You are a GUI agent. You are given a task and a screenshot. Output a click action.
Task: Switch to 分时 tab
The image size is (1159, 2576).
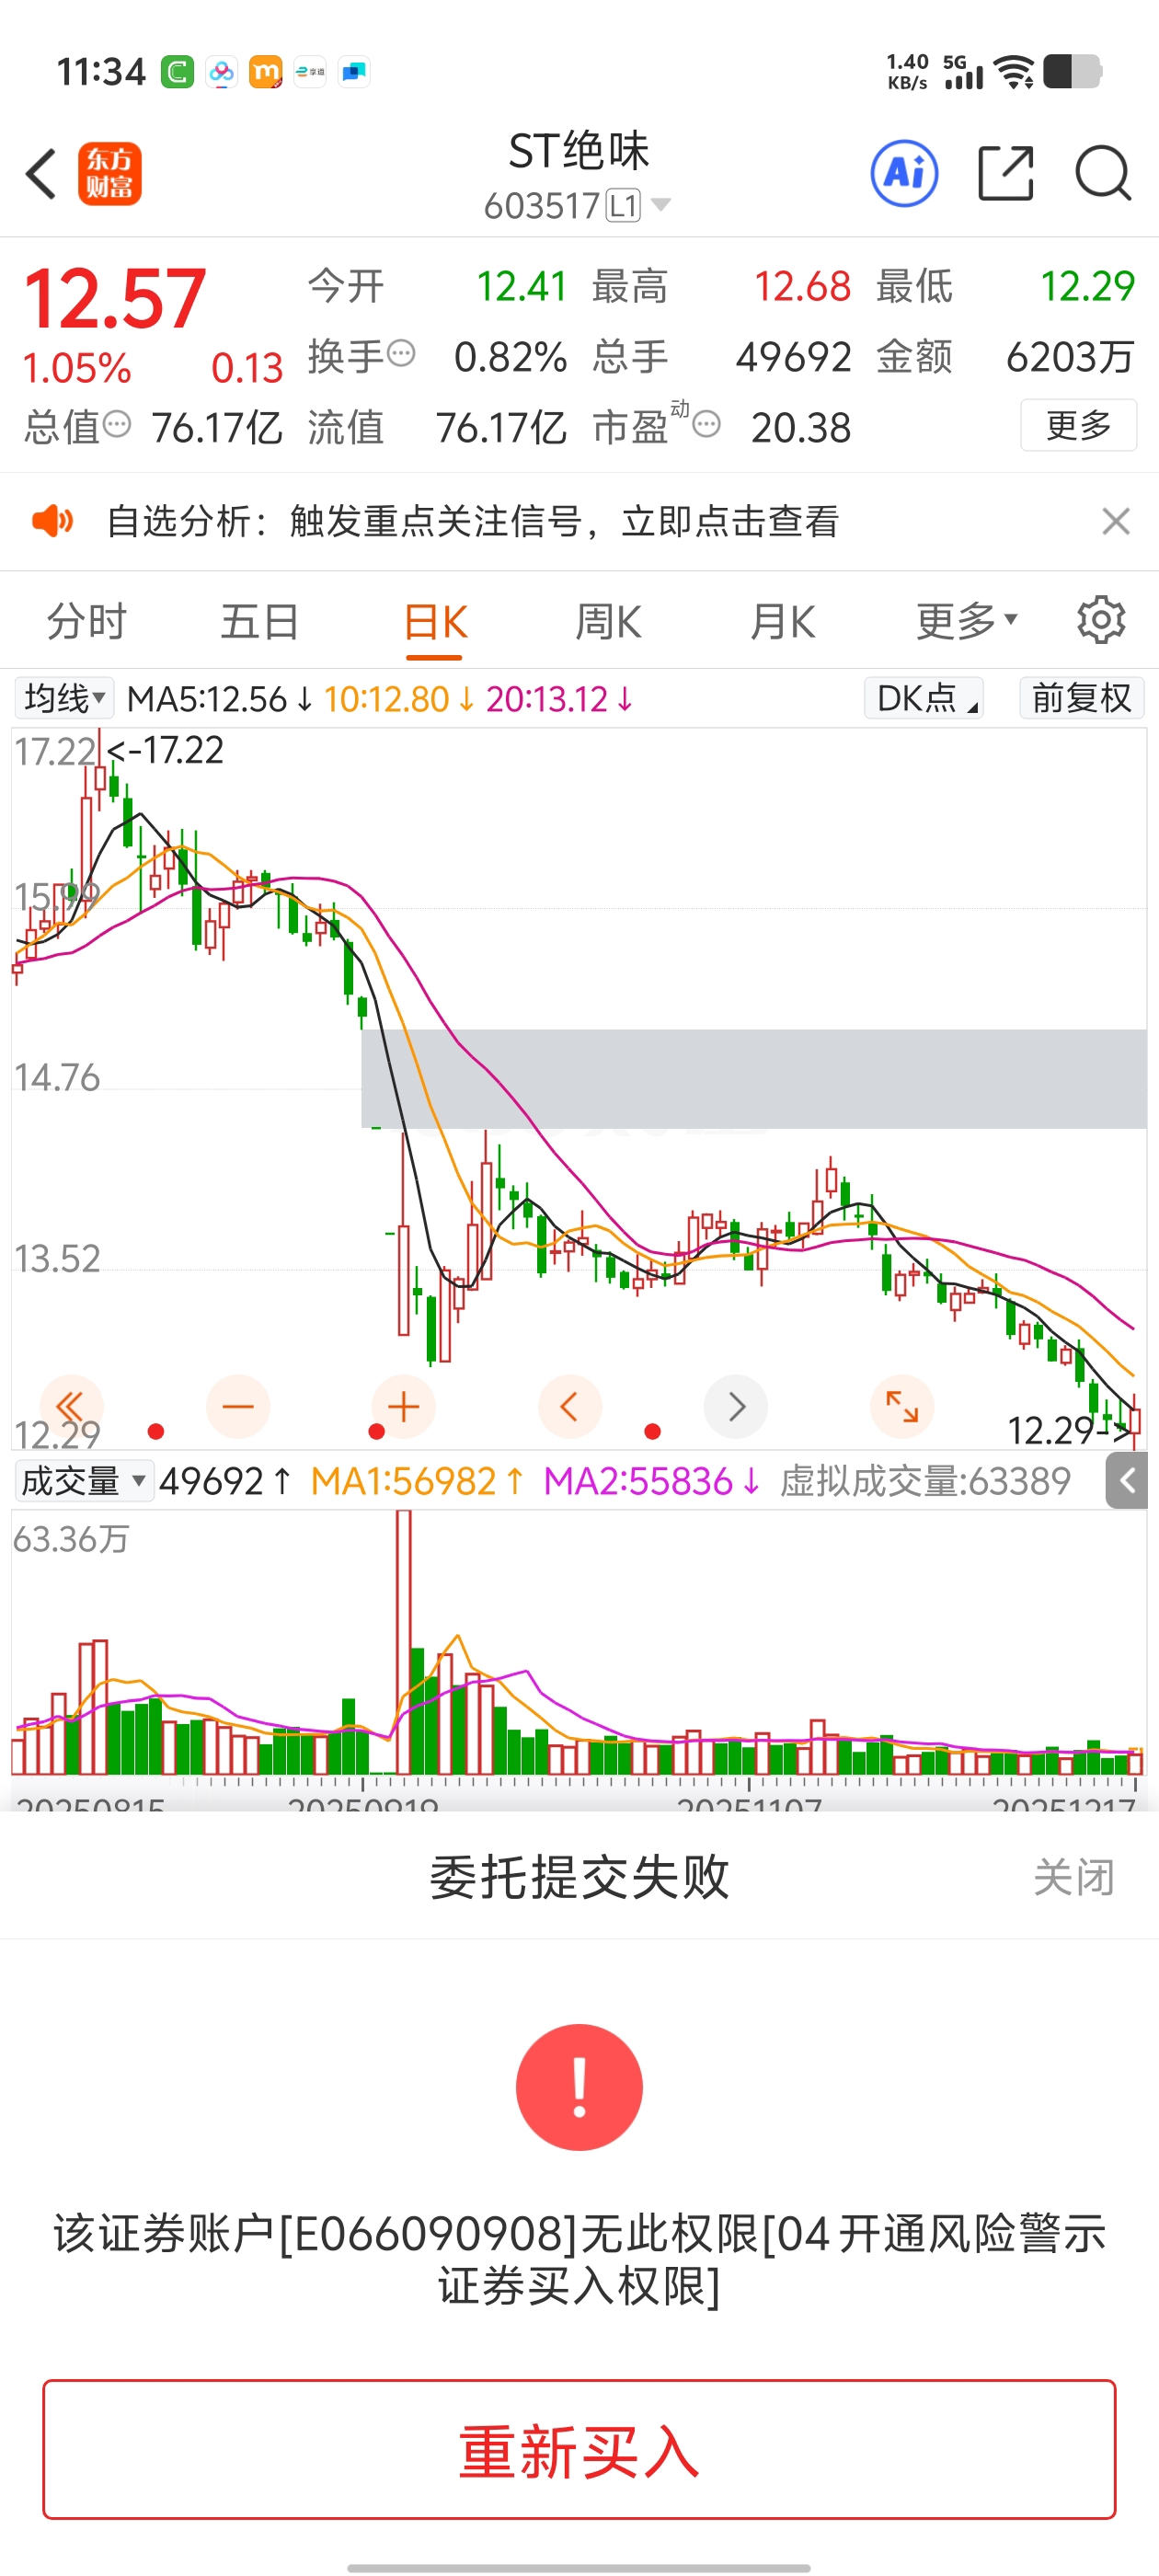(x=87, y=621)
